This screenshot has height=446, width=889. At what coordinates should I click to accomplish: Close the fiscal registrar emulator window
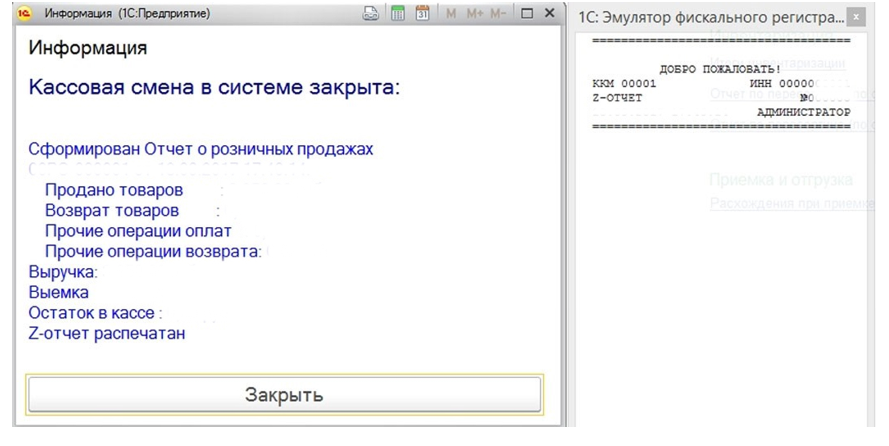pyautogui.click(x=853, y=18)
